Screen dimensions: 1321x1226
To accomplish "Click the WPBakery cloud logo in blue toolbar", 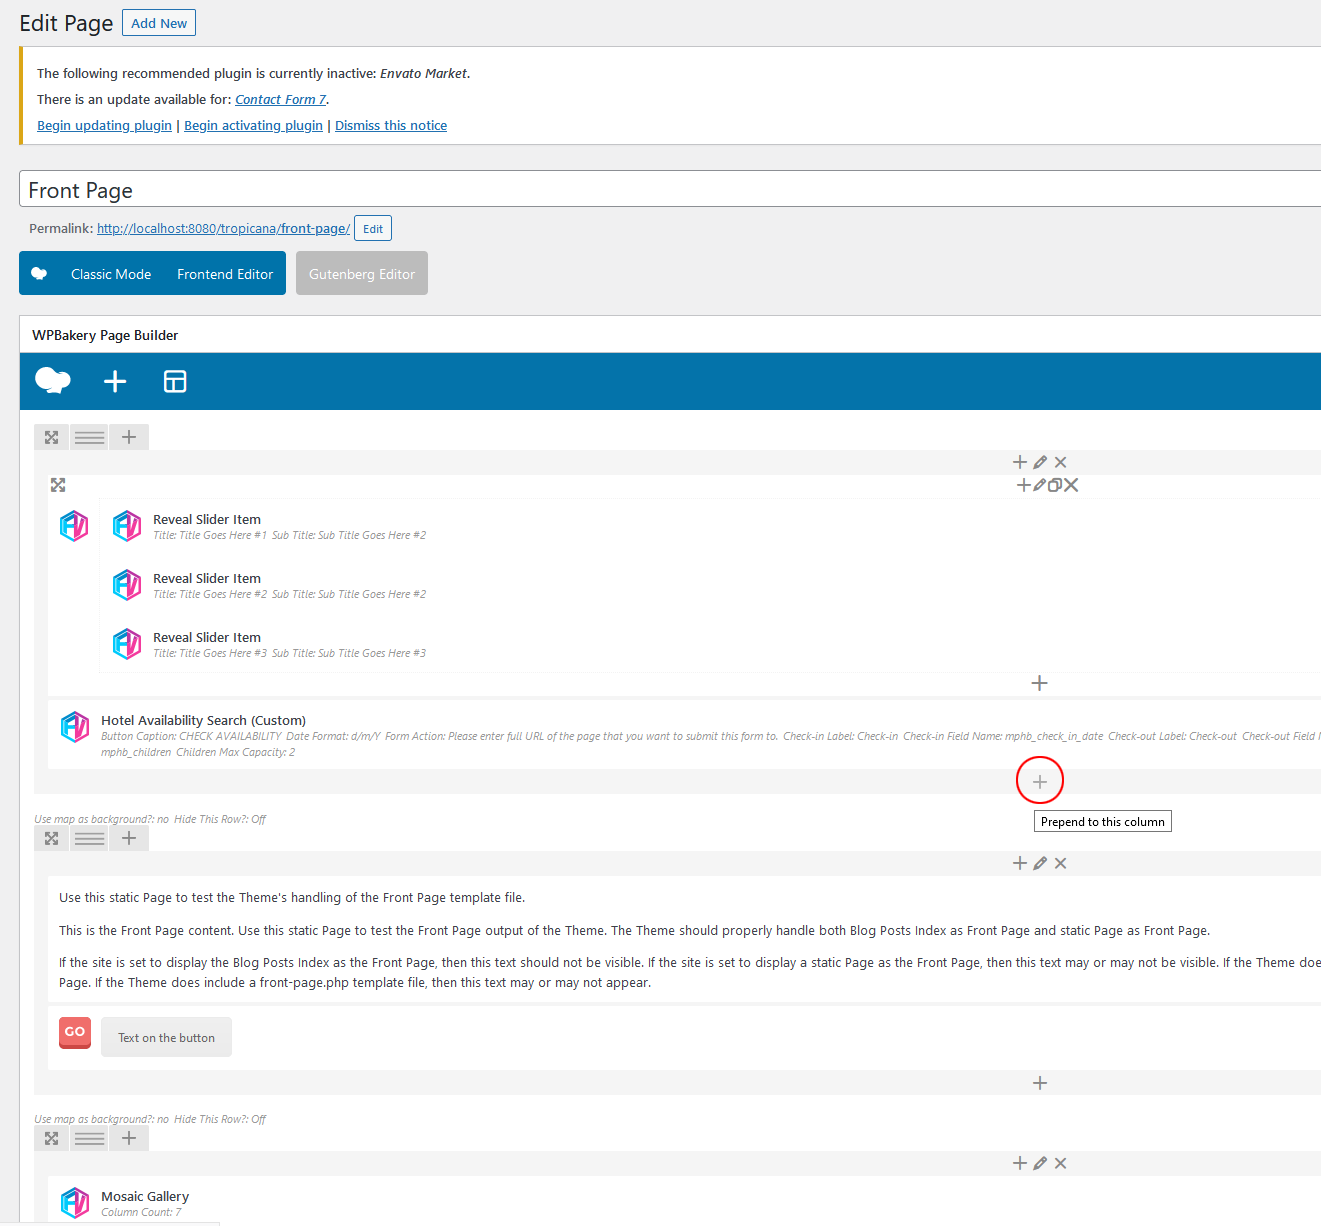I will click(x=53, y=381).
